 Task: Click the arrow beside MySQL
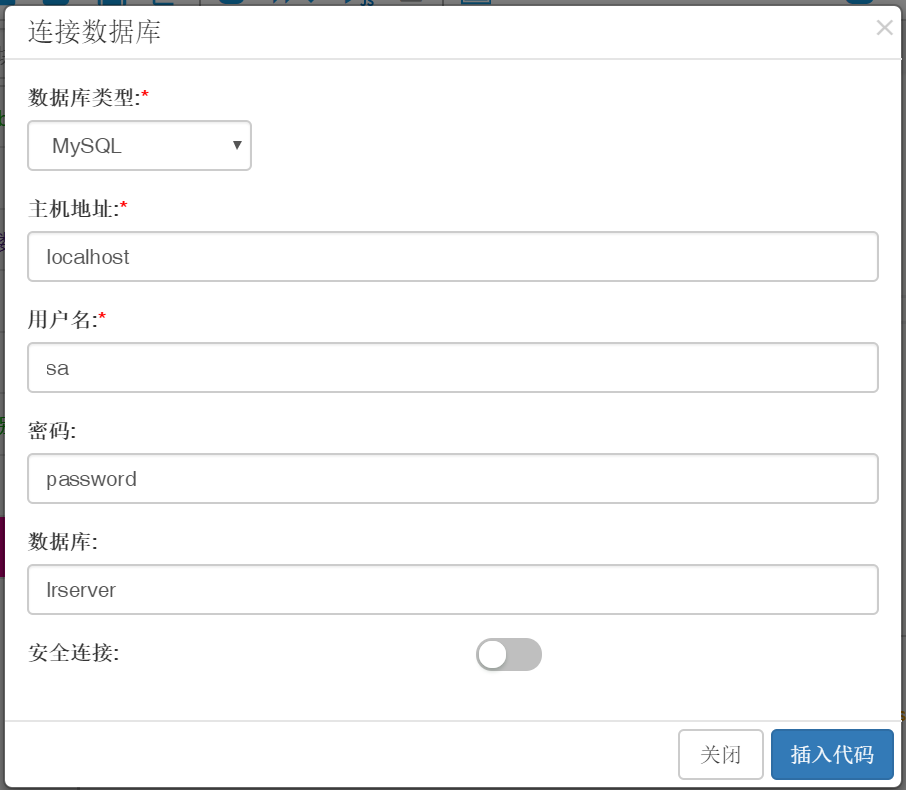point(237,146)
